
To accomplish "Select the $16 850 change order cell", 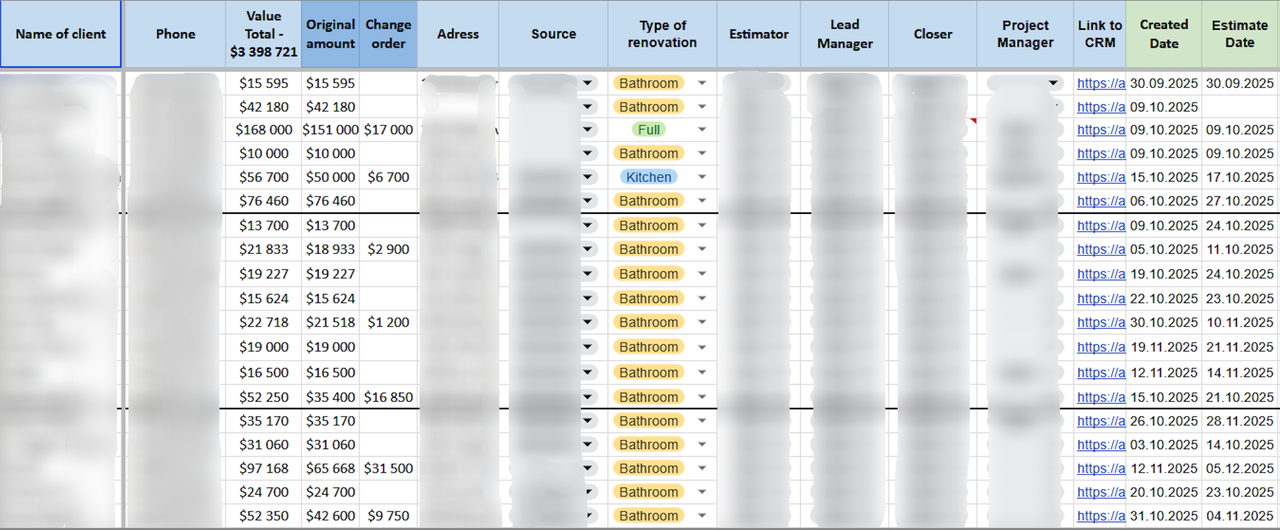I will (388, 398).
